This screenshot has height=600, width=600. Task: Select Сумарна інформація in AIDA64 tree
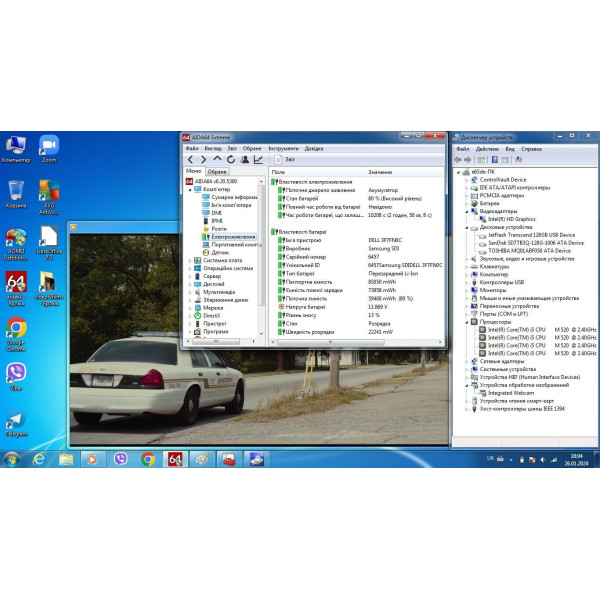click(x=230, y=197)
